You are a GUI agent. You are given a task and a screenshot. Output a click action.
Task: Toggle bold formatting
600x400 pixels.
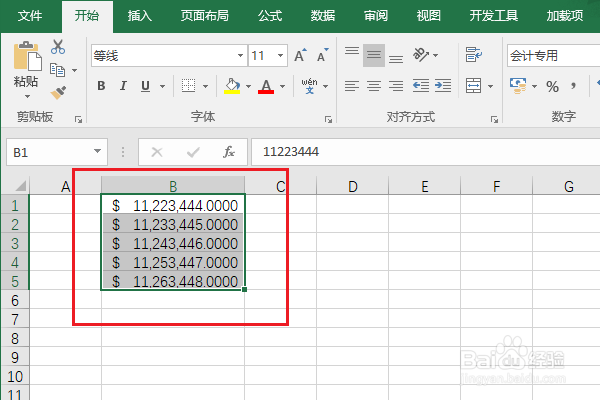101,86
